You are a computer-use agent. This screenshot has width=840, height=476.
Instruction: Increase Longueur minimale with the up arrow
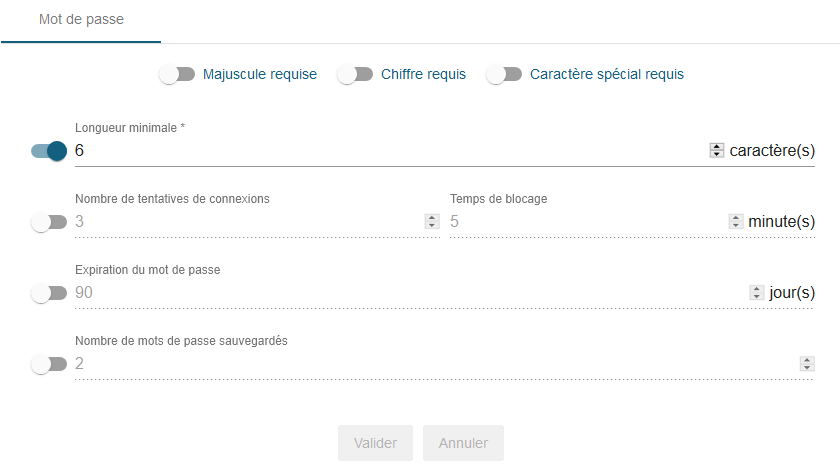click(716, 147)
